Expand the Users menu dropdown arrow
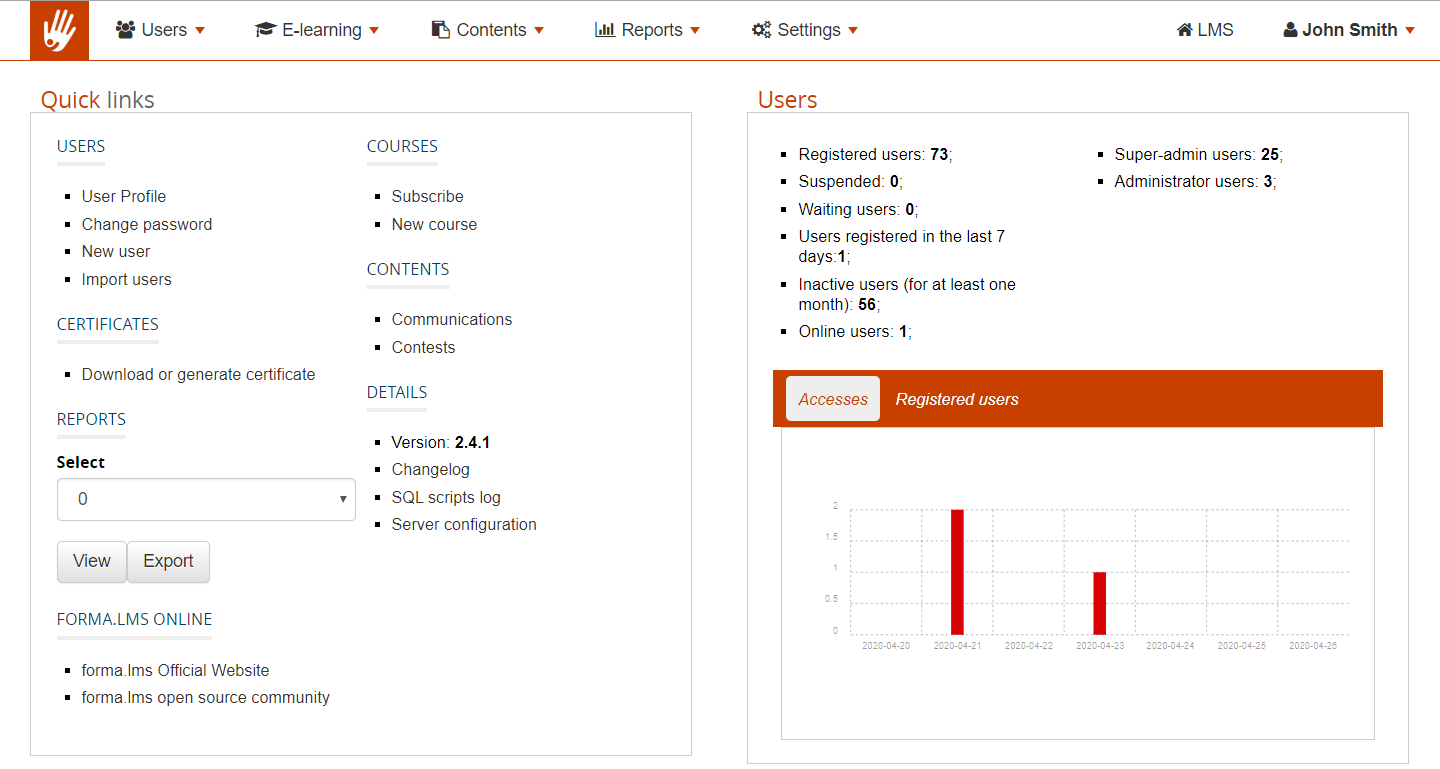The image size is (1440, 769). click(x=200, y=31)
